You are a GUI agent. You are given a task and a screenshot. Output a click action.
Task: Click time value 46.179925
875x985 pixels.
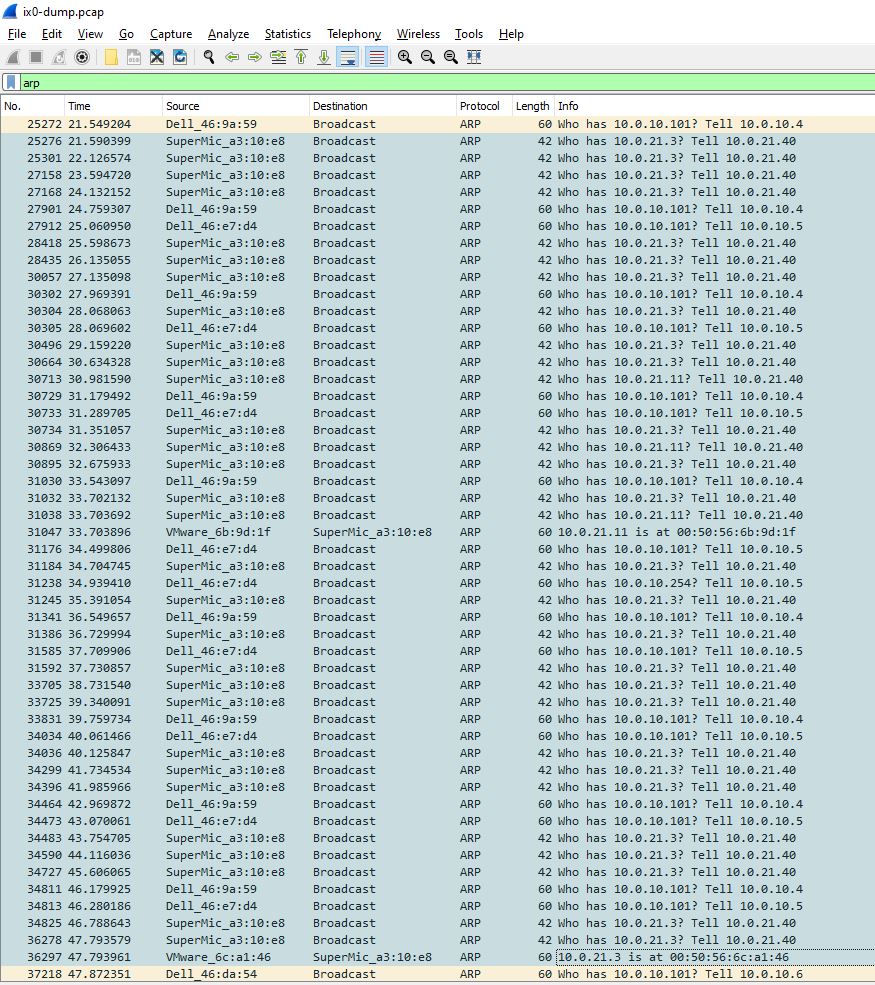tap(99, 889)
